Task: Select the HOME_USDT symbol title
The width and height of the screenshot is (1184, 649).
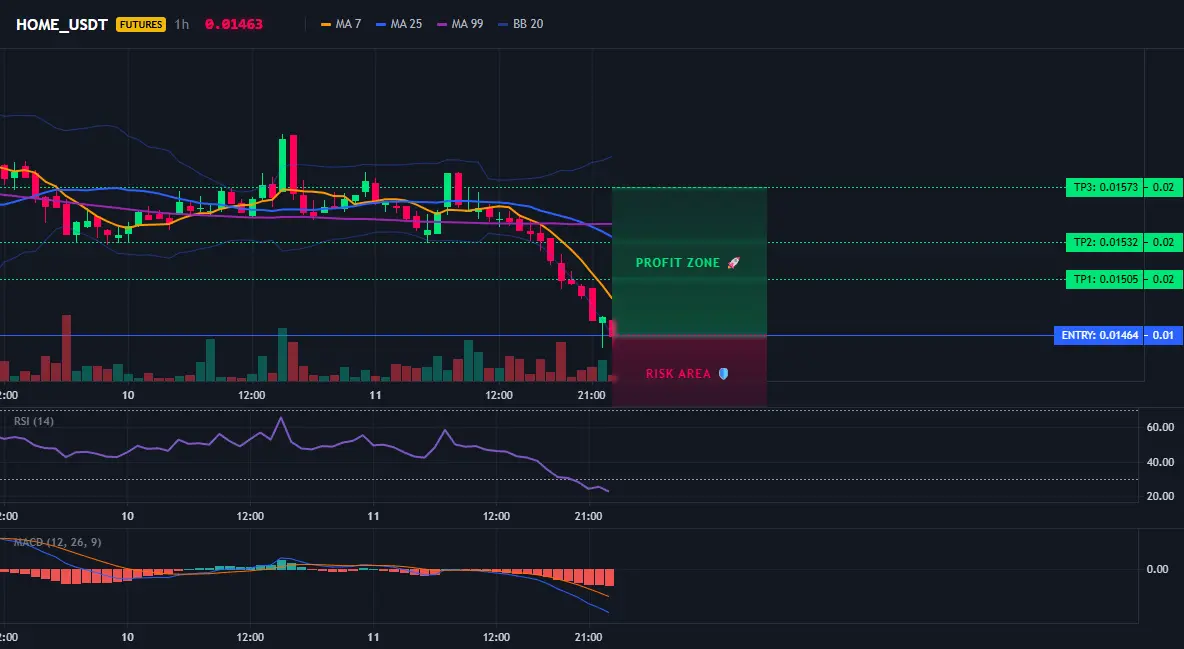Action: click(x=62, y=24)
